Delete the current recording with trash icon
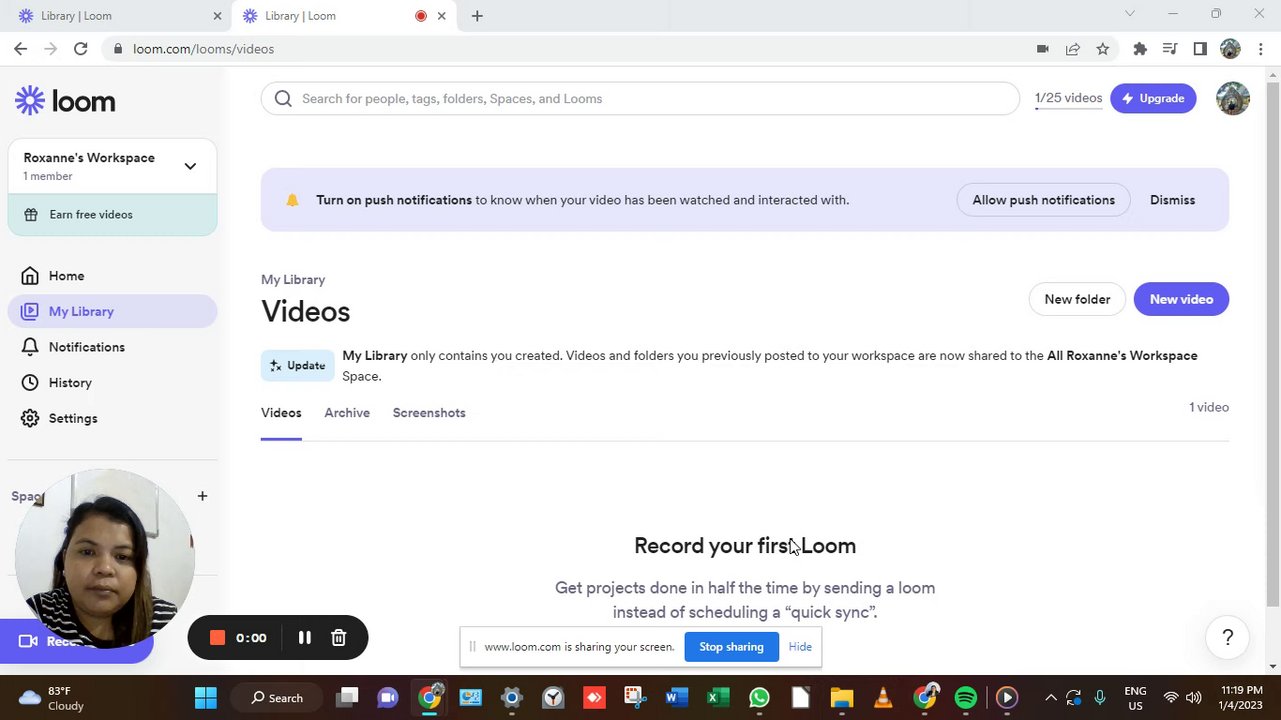 click(339, 638)
